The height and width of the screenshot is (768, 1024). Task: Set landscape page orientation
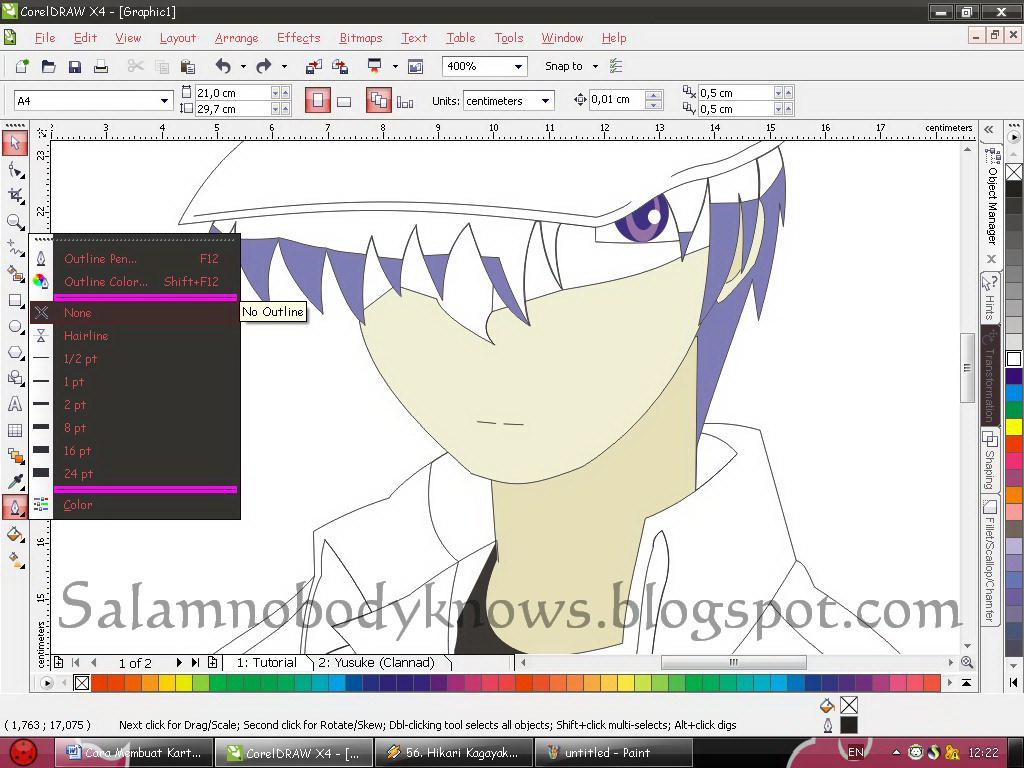pyautogui.click(x=344, y=101)
